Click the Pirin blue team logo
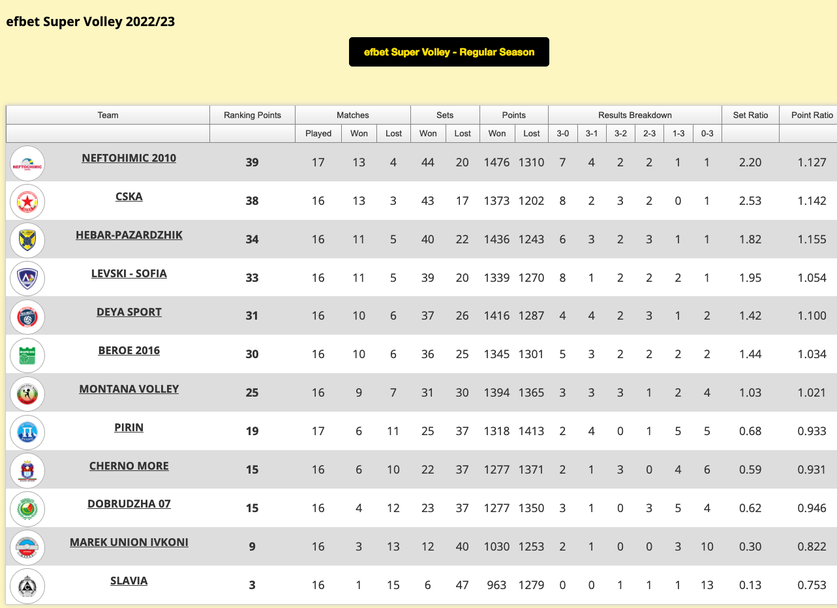 click(27, 432)
